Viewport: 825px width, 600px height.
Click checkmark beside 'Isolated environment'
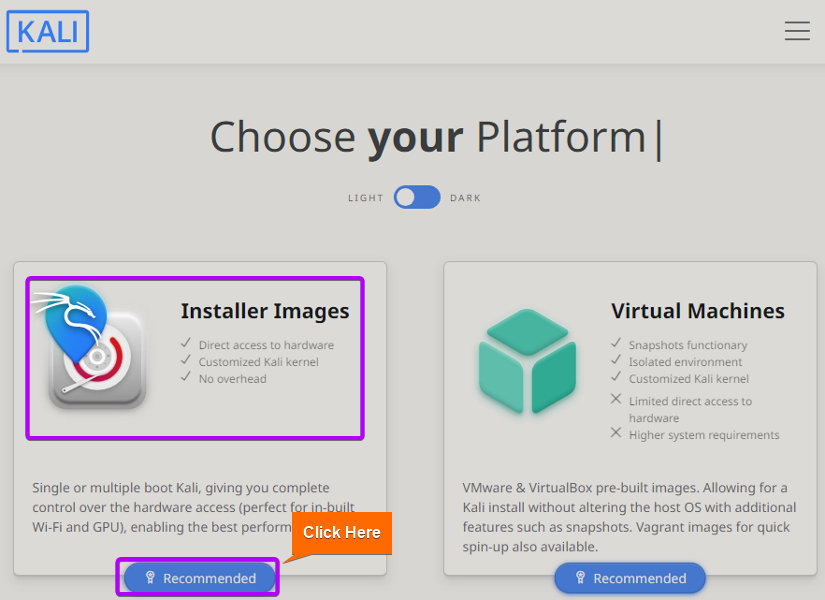(616, 359)
